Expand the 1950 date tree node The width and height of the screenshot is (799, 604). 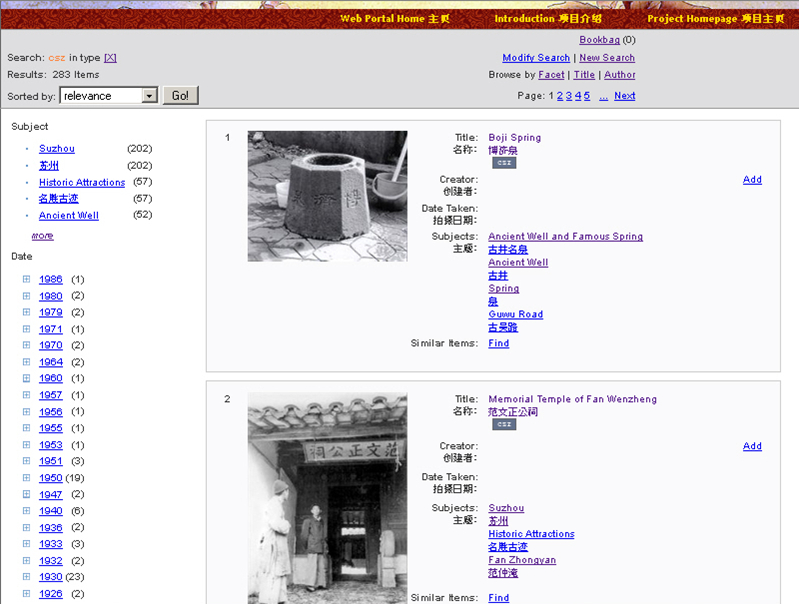coord(26,478)
